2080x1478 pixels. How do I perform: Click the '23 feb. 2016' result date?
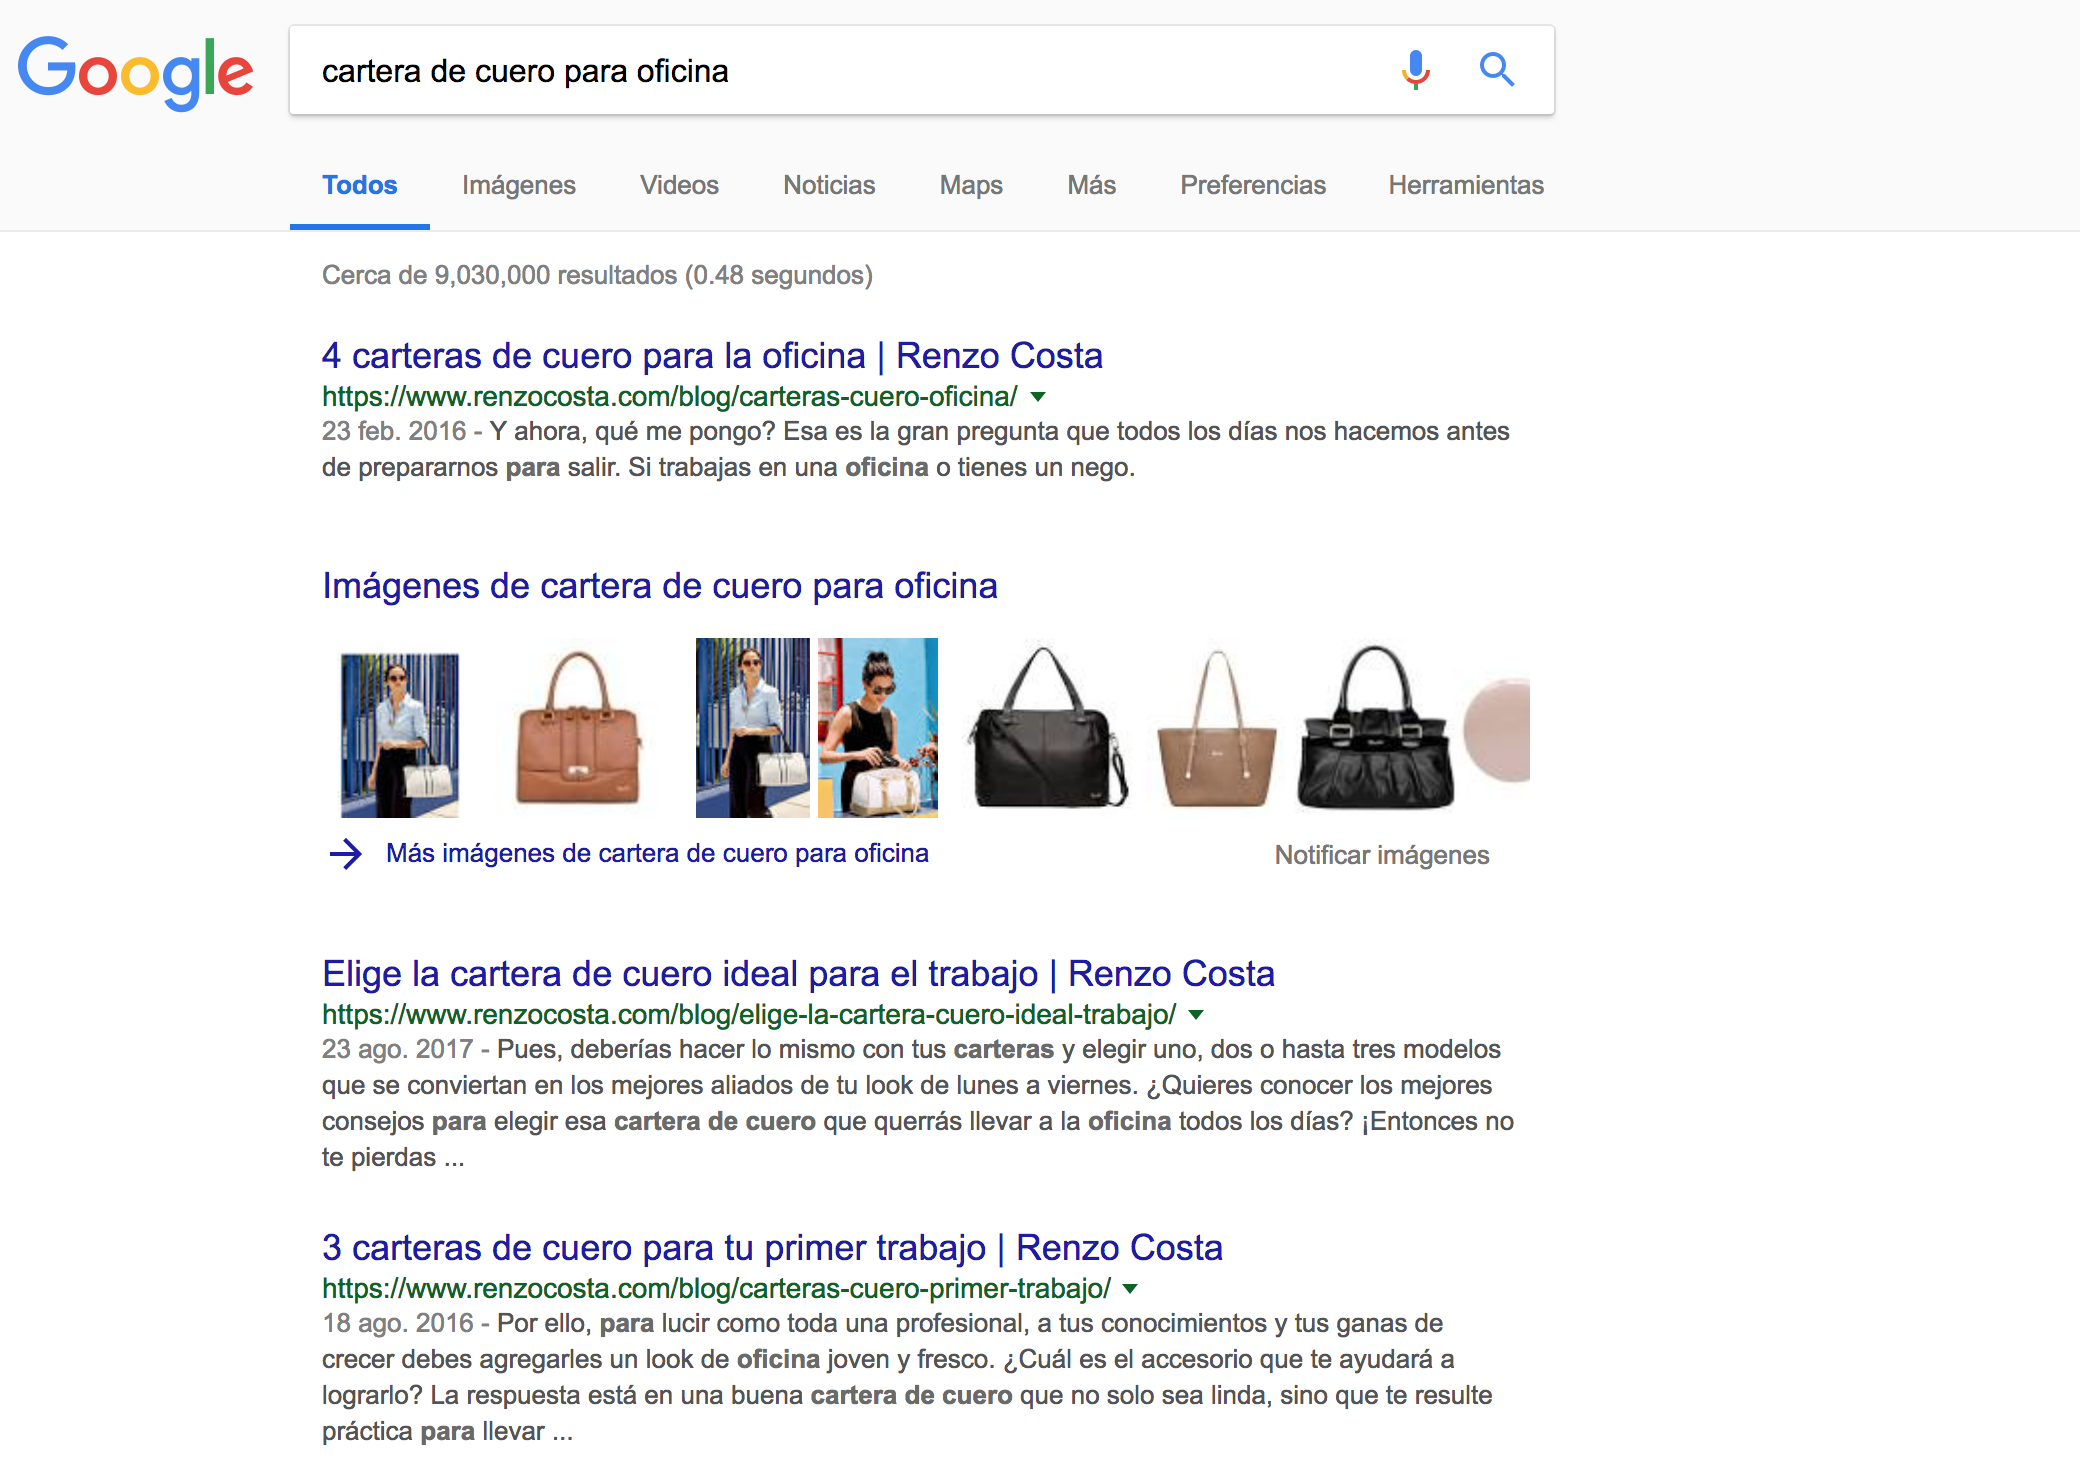tap(394, 431)
